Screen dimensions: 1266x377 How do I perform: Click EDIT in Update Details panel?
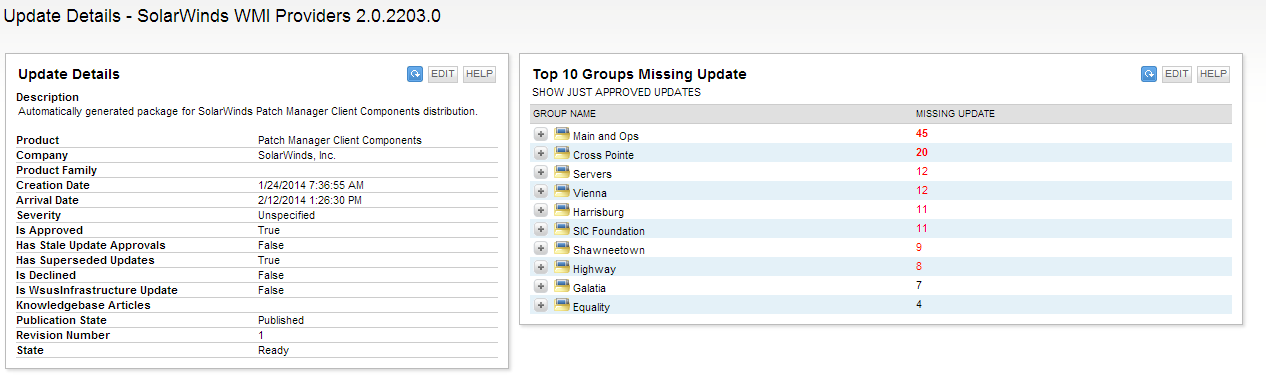pos(443,74)
